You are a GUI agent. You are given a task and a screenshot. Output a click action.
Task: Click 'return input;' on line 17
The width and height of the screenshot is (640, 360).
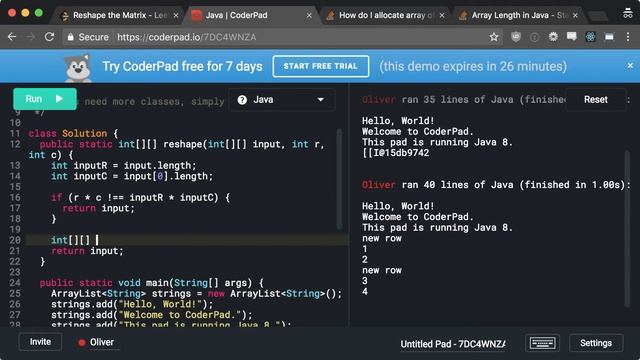(98, 208)
